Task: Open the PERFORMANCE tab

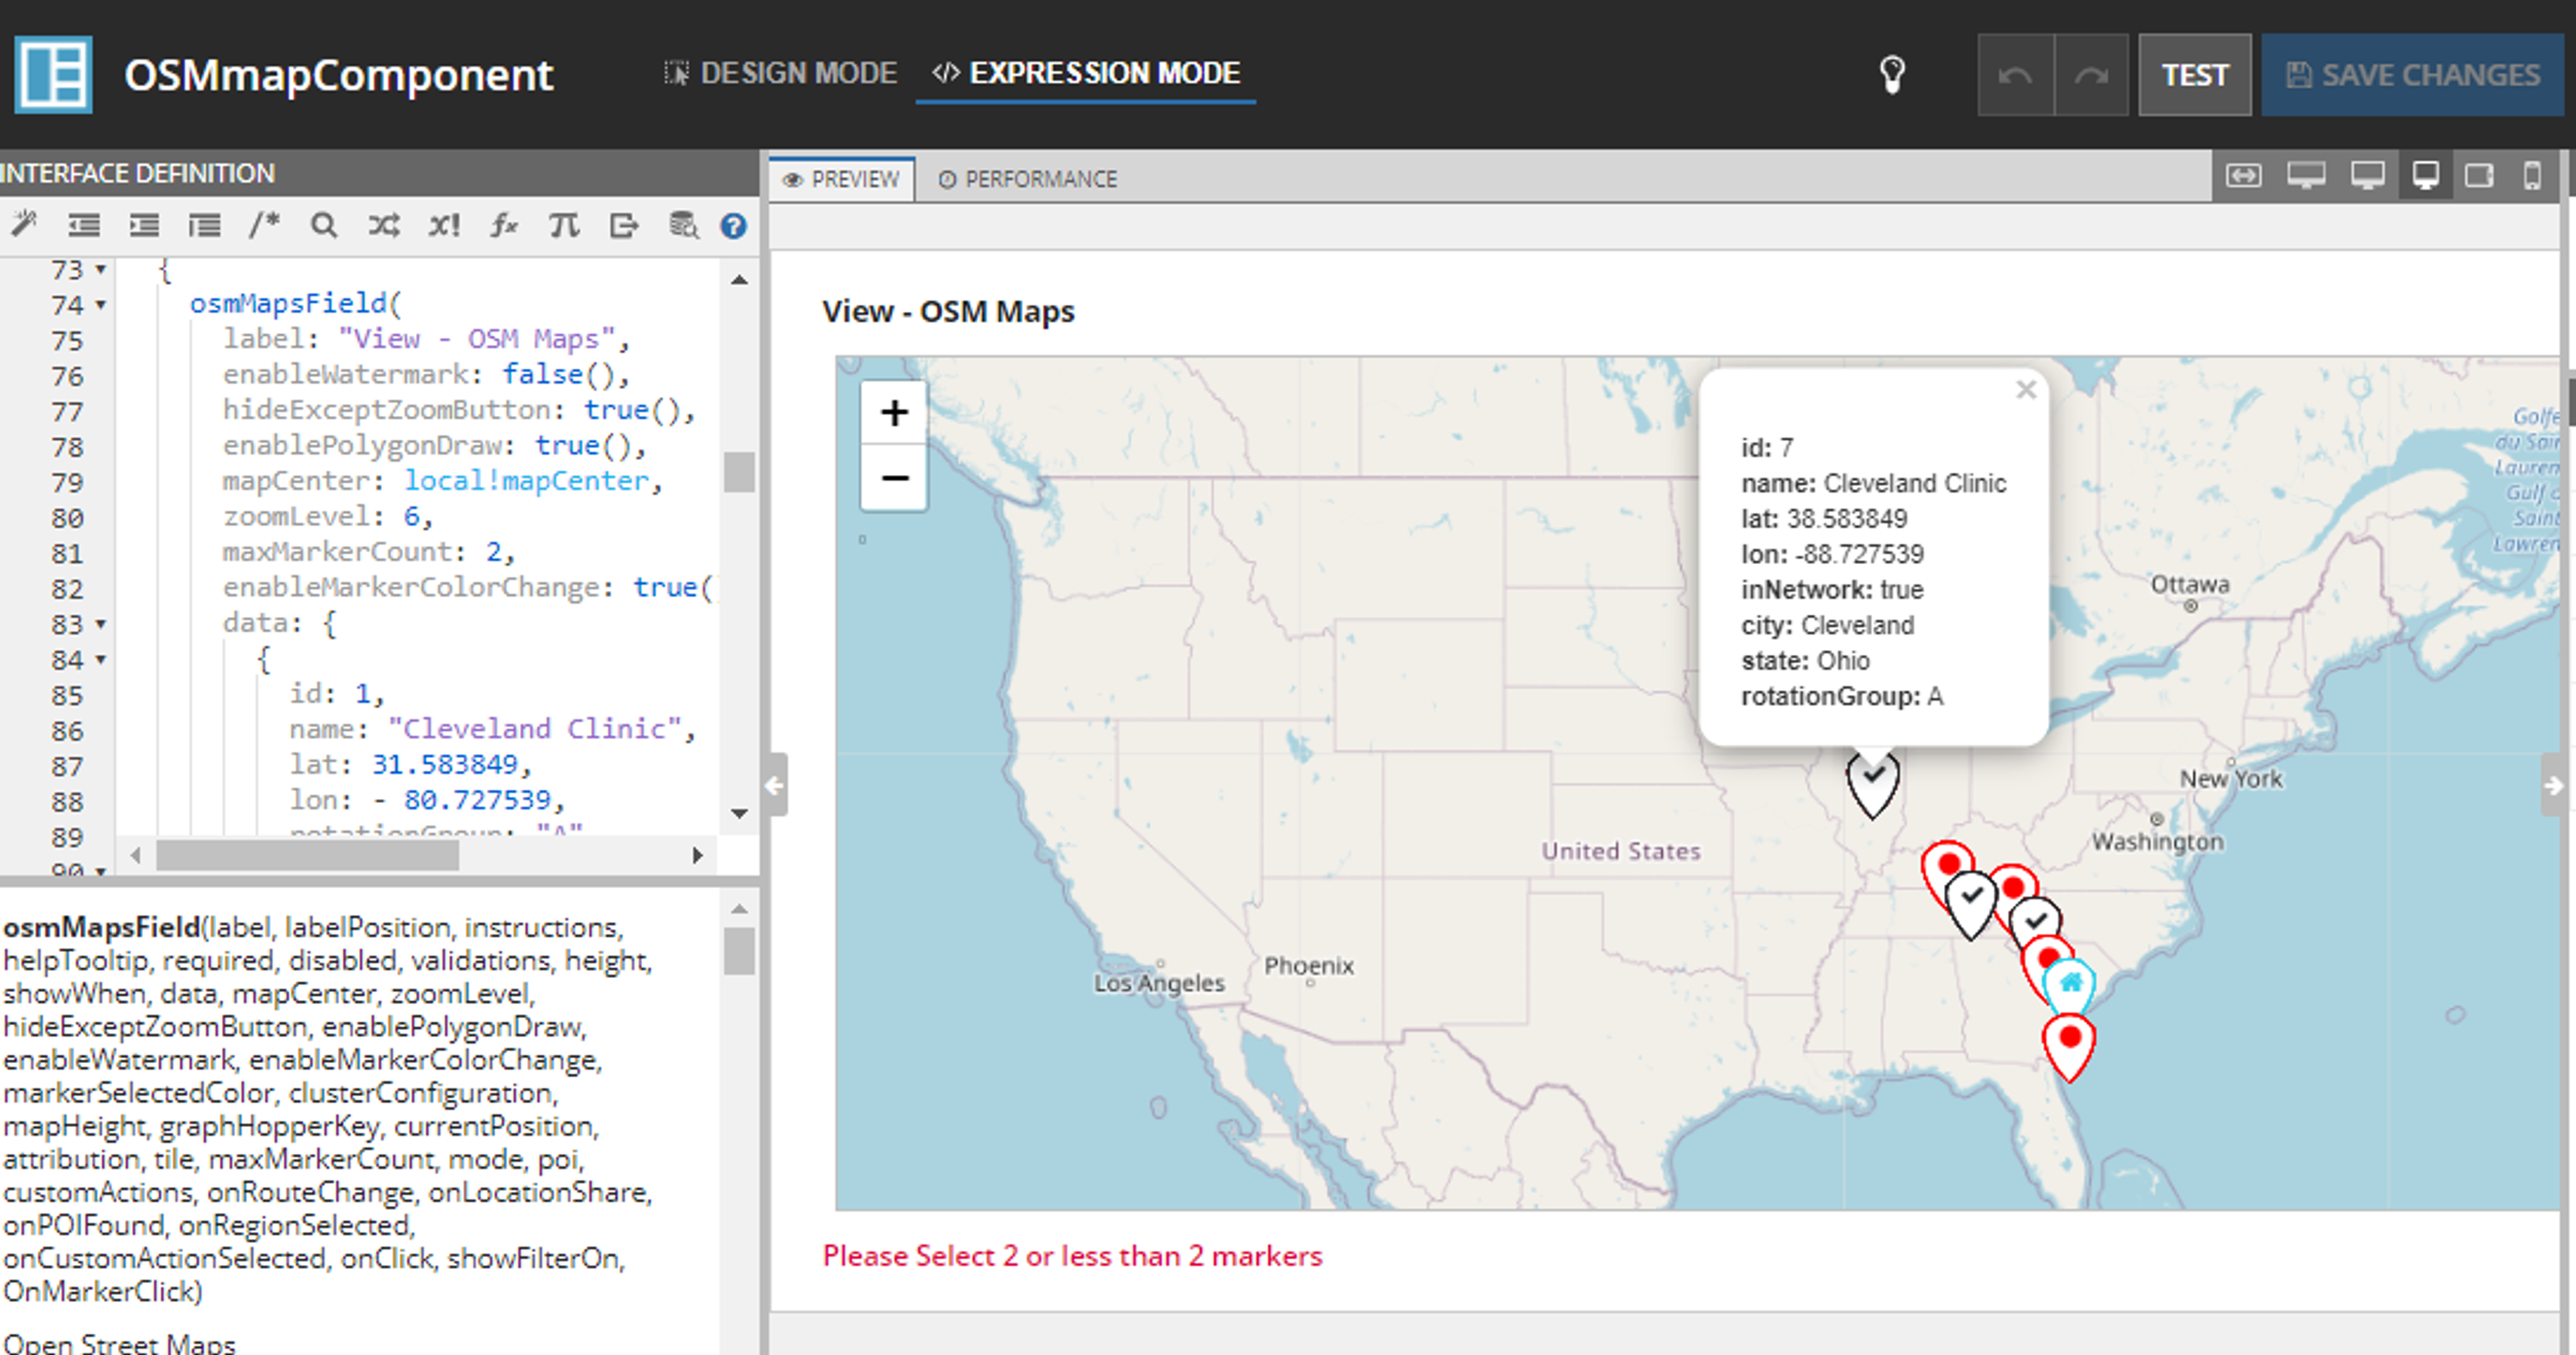Action: click(x=1027, y=179)
